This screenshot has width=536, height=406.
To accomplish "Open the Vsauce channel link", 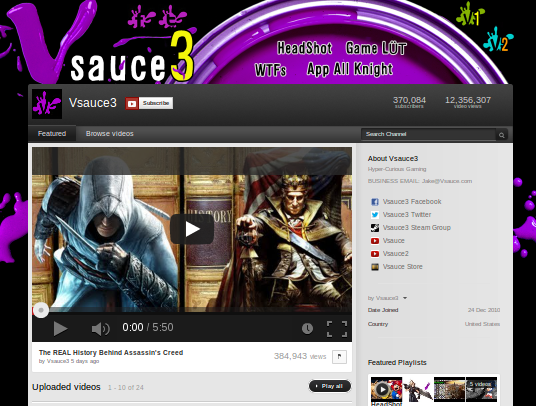I will pos(393,241).
